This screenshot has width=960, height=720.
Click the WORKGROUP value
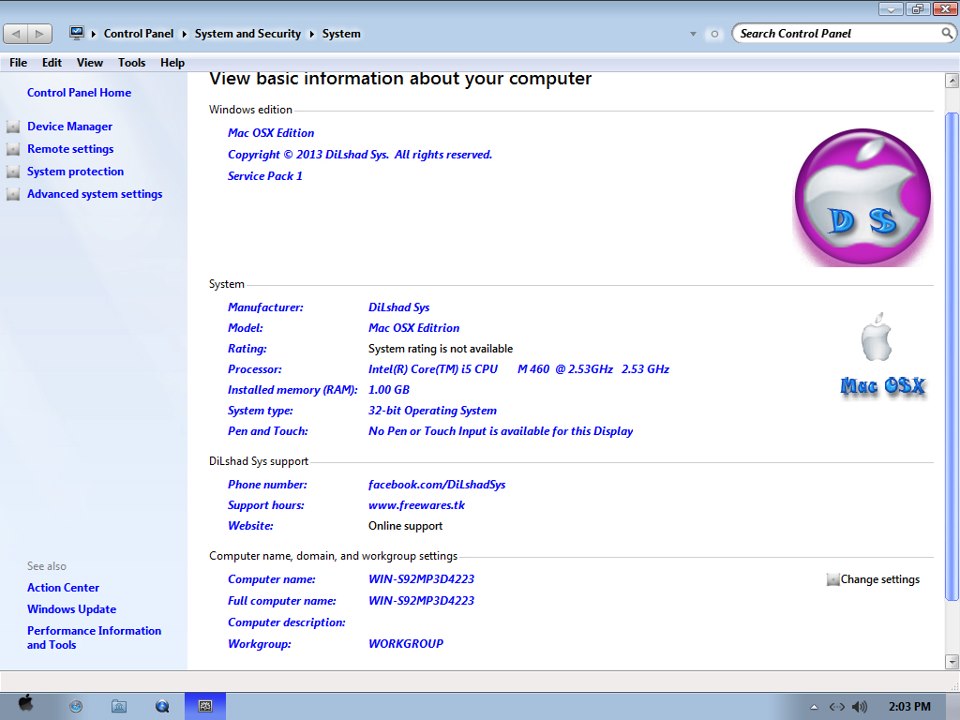coord(406,643)
